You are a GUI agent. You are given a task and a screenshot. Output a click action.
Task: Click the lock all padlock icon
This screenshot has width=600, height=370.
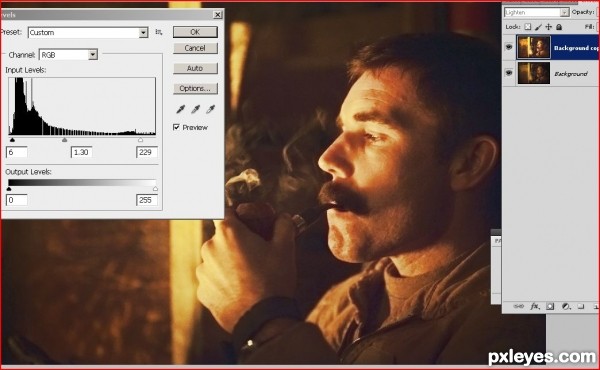pyautogui.click(x=559, y=27)
